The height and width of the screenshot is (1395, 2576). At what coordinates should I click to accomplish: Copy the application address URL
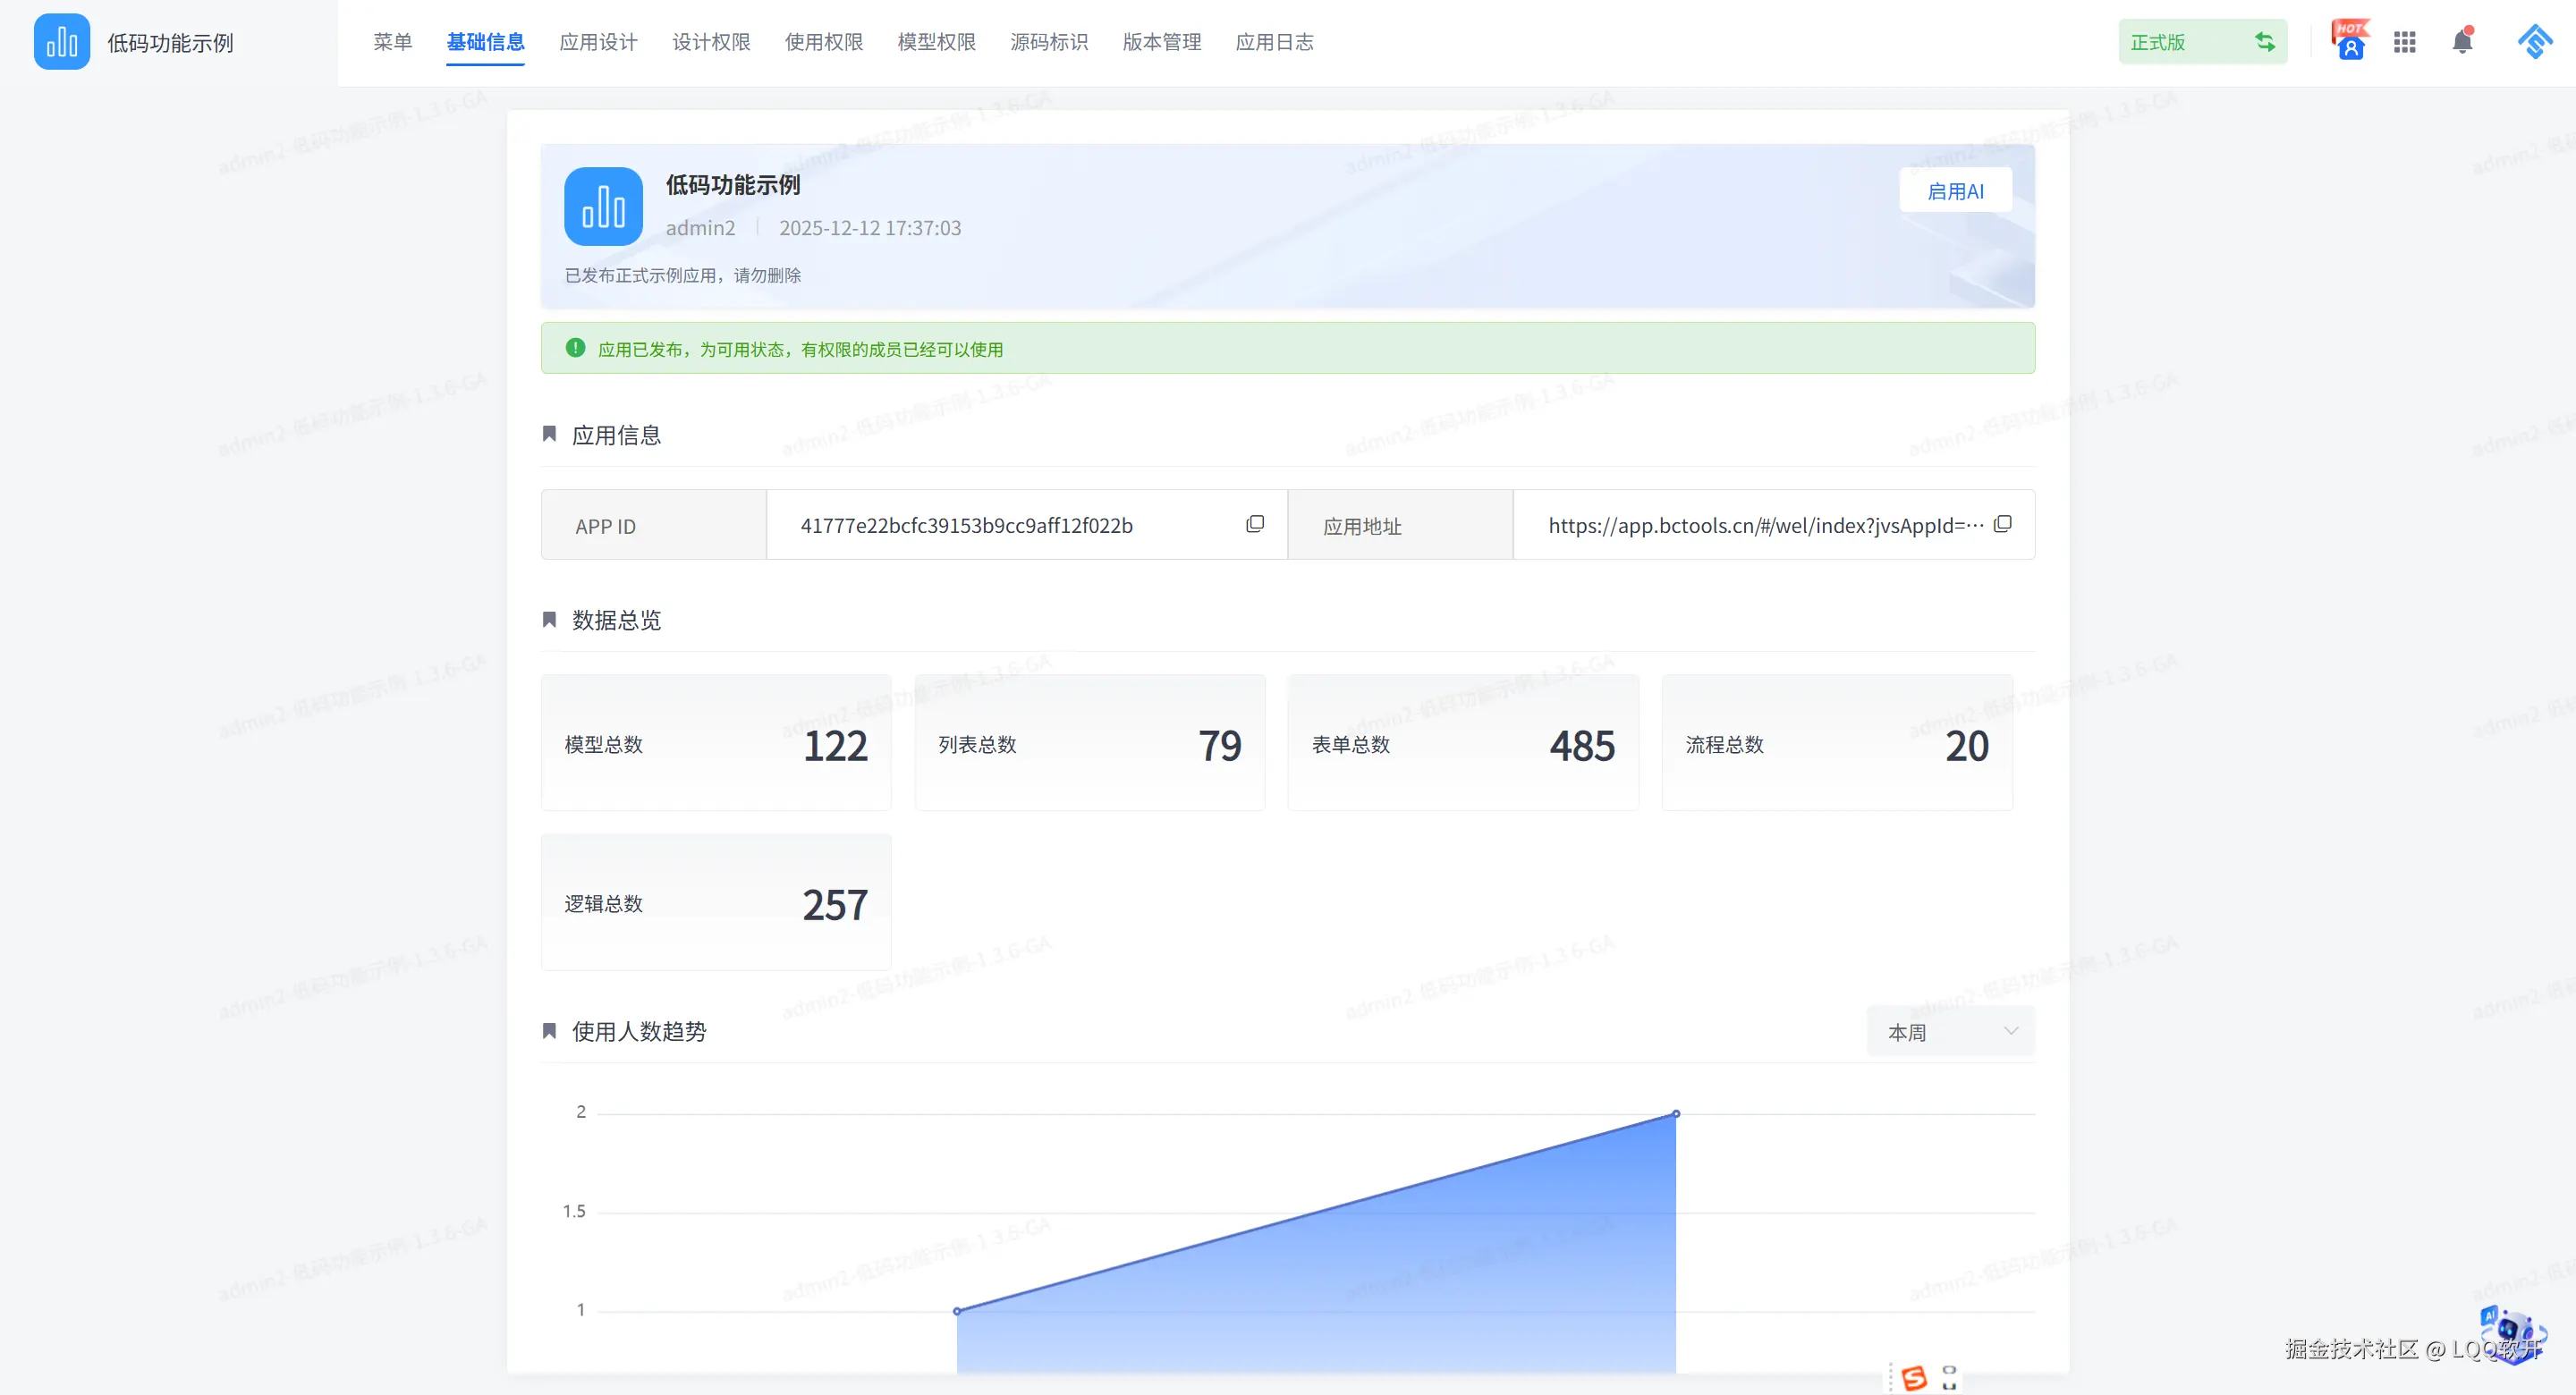[2002, 524]
